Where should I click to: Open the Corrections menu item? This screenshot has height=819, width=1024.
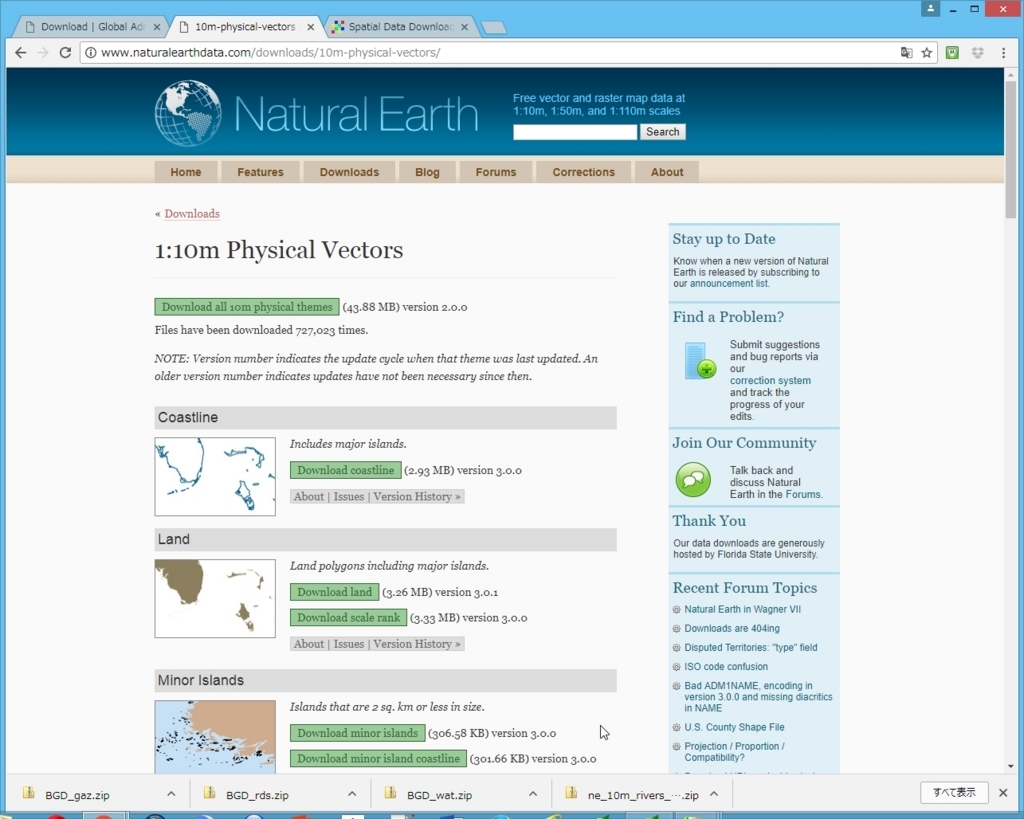(583, 172)
